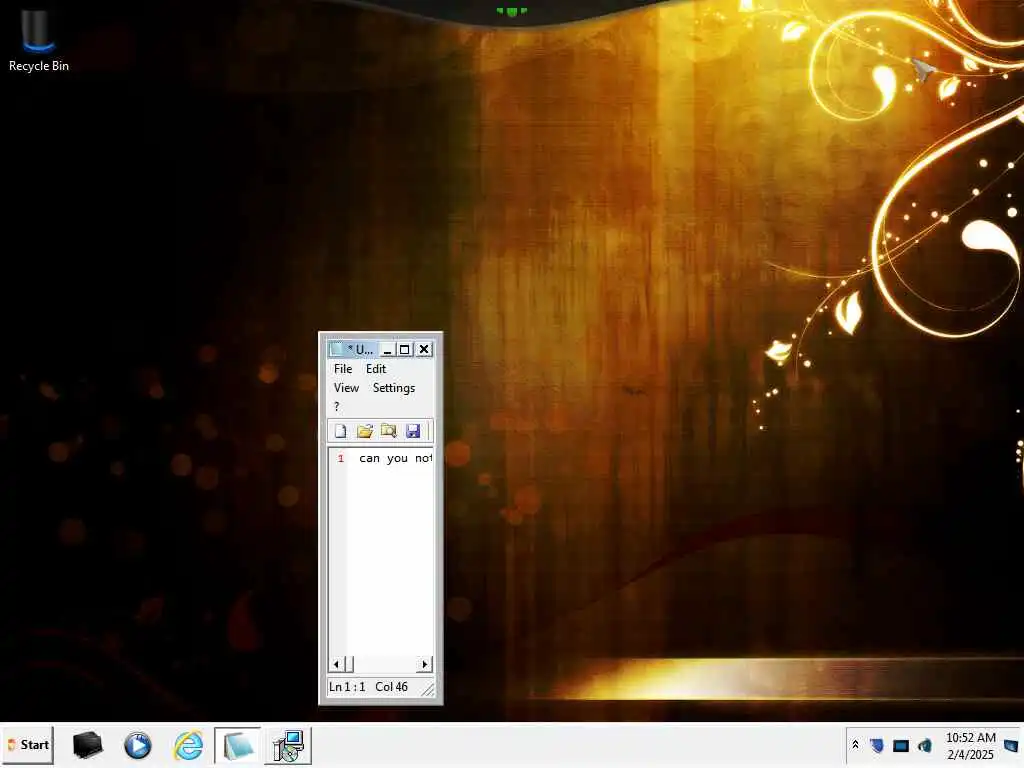
Task: Click the editor window title bar icon
Action: tap(336, 349)
